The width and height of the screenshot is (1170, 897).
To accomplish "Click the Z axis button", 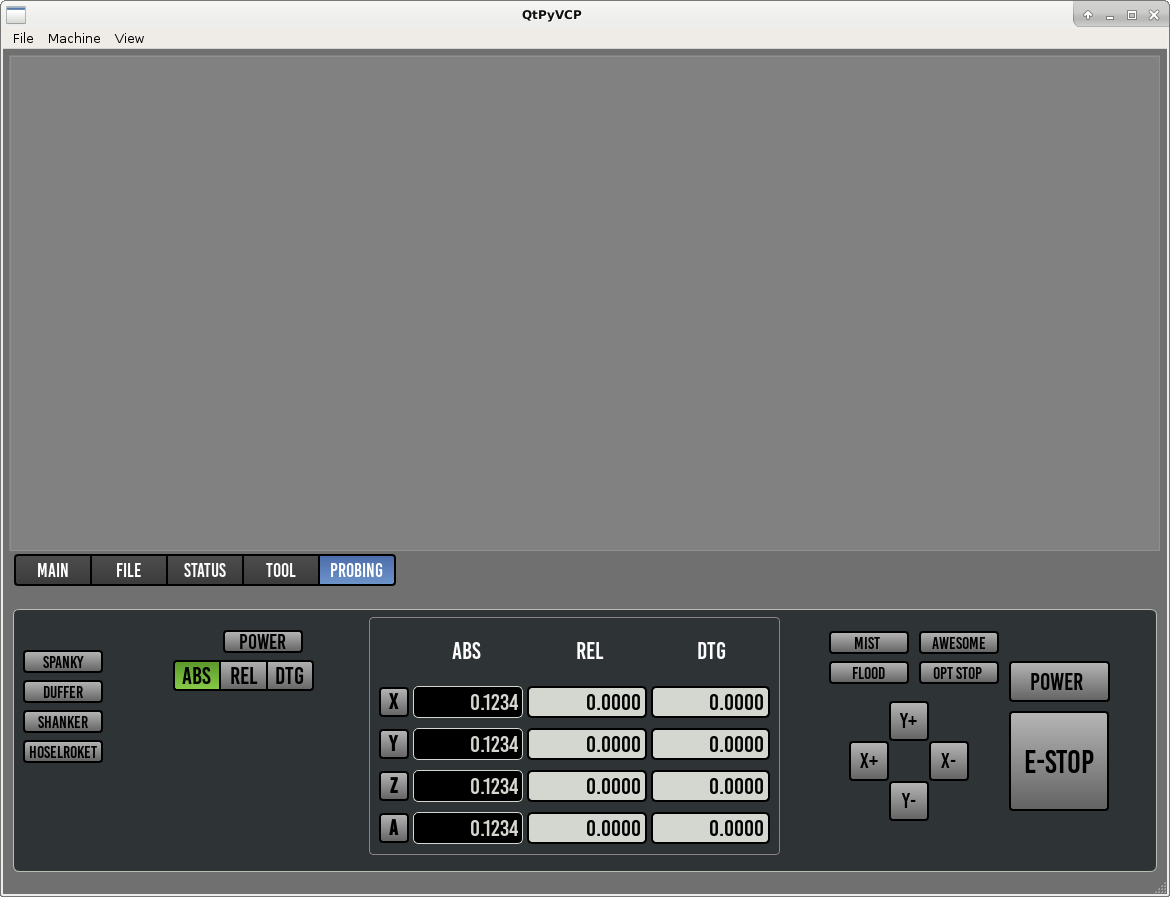I will coord(394,786).
